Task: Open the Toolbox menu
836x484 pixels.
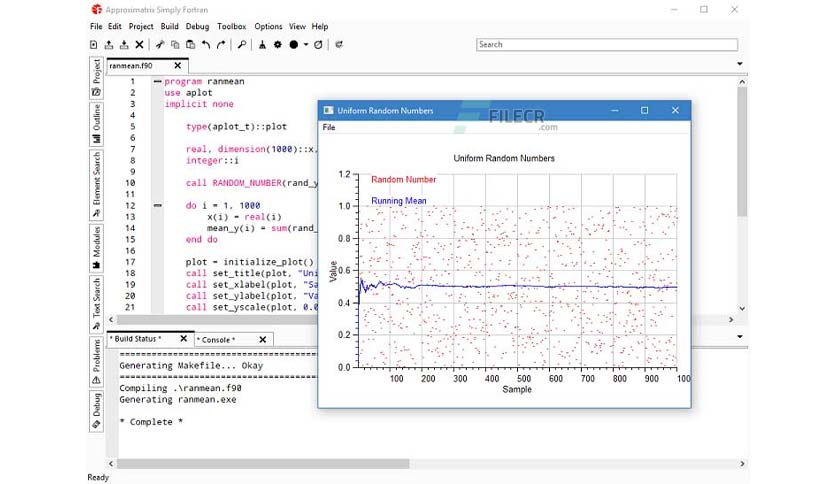Action: [231, 26]
